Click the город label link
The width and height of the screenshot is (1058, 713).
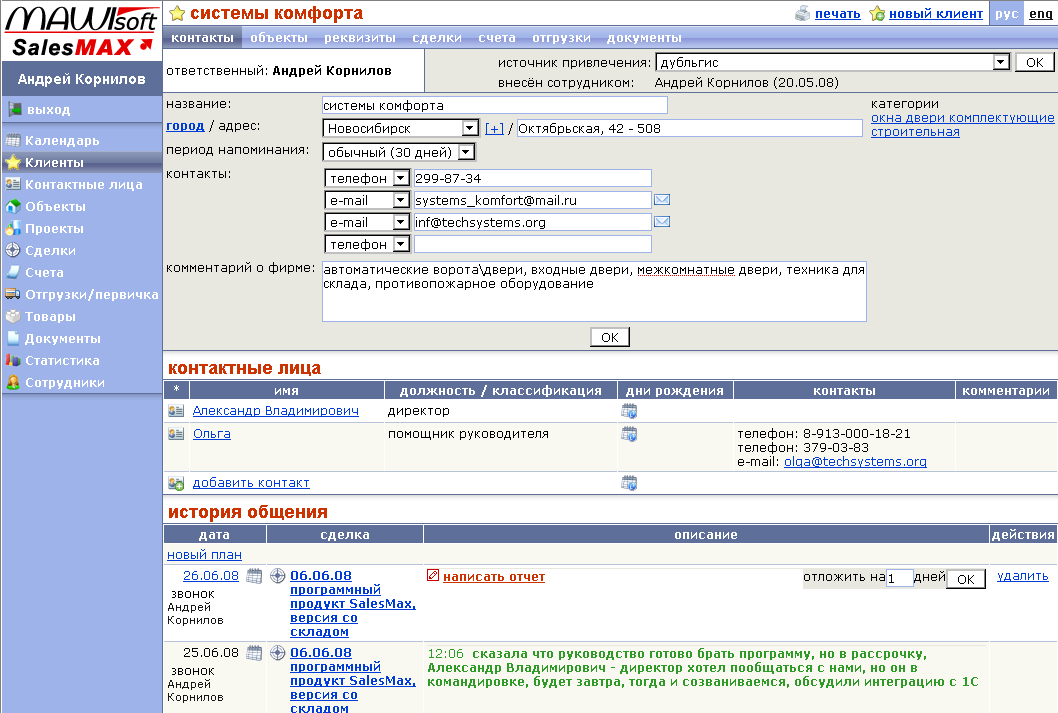[185, 125]
